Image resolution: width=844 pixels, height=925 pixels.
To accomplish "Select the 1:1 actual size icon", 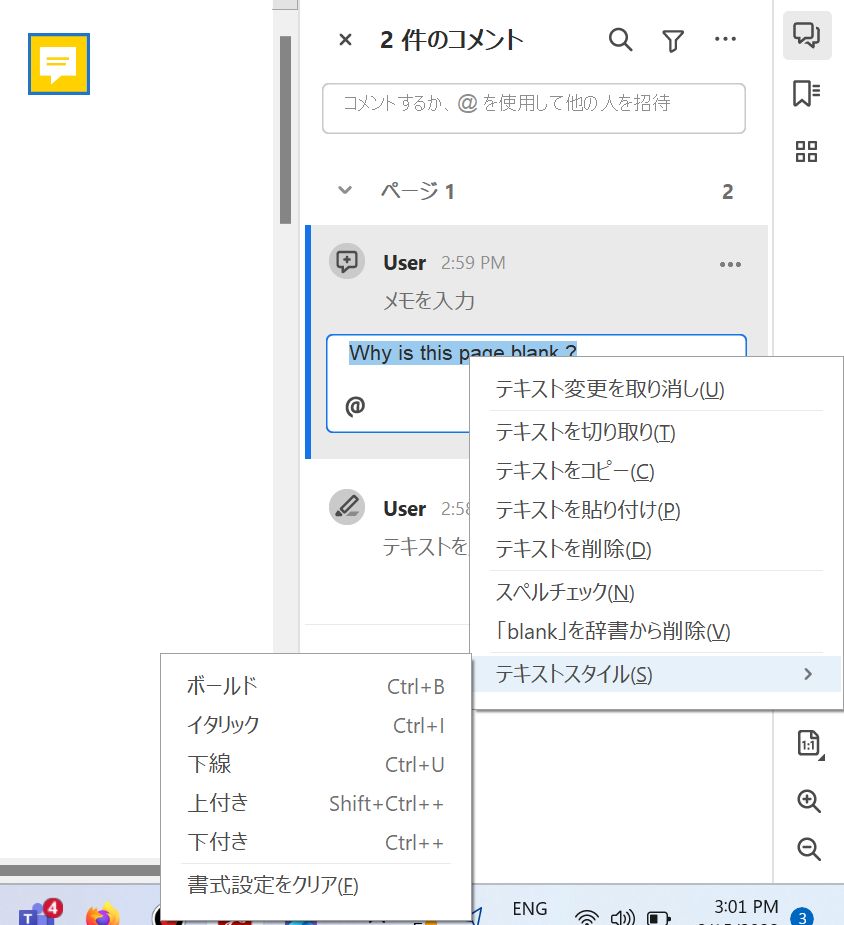I will pyautogui.click(x=806, y=742).
